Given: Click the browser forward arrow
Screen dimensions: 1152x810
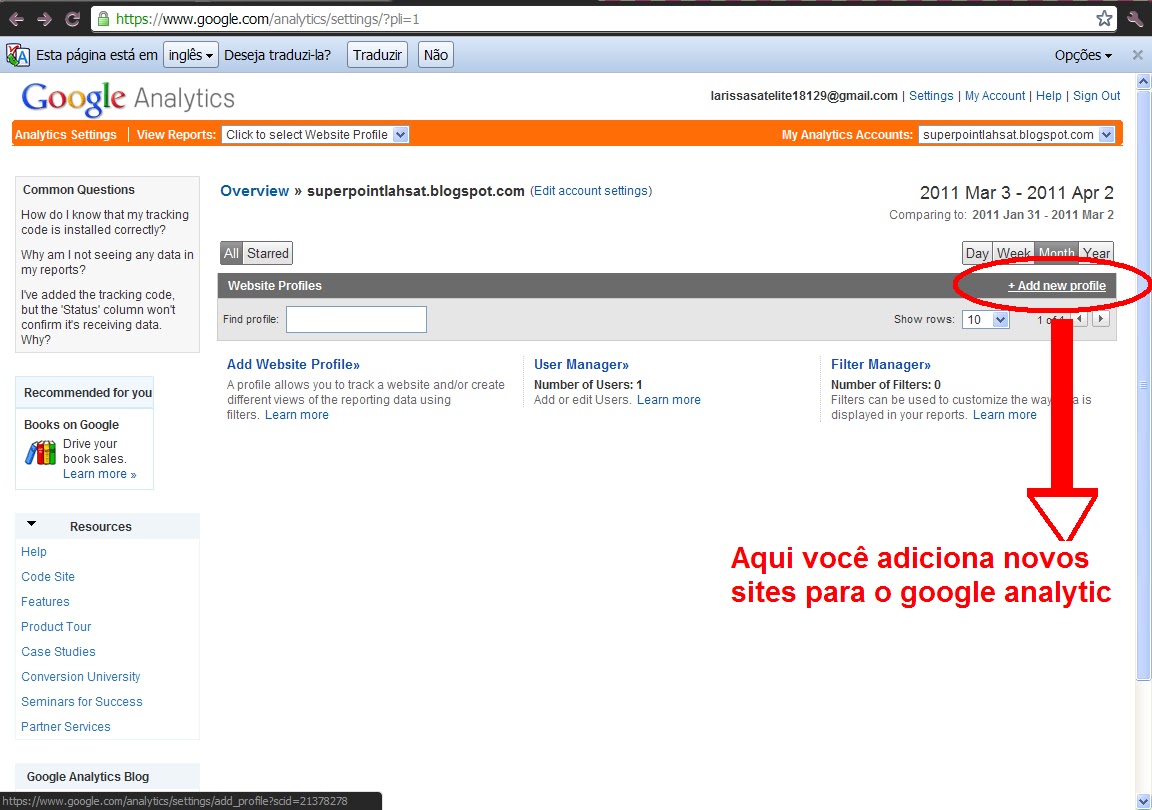Looking at the screenshot, I should click(x=44, y=19).
